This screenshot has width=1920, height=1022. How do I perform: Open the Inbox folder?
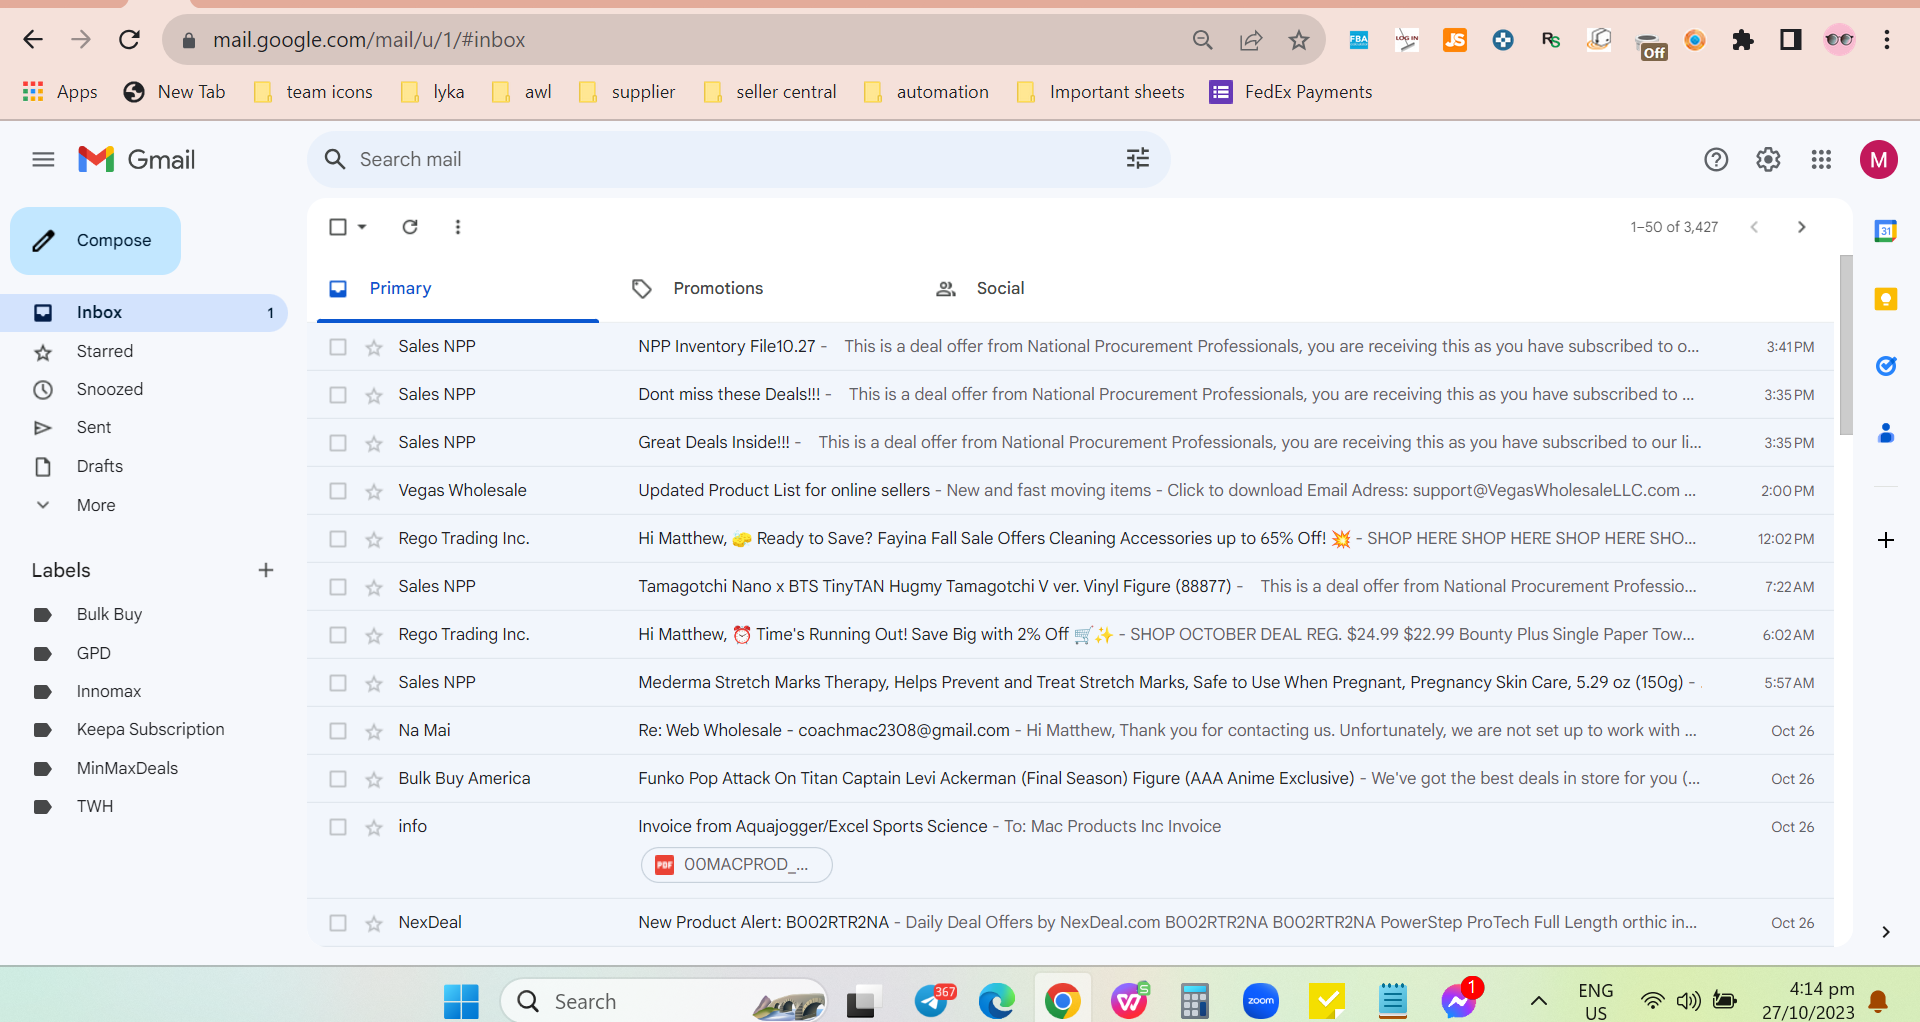[x=144, y=312]
